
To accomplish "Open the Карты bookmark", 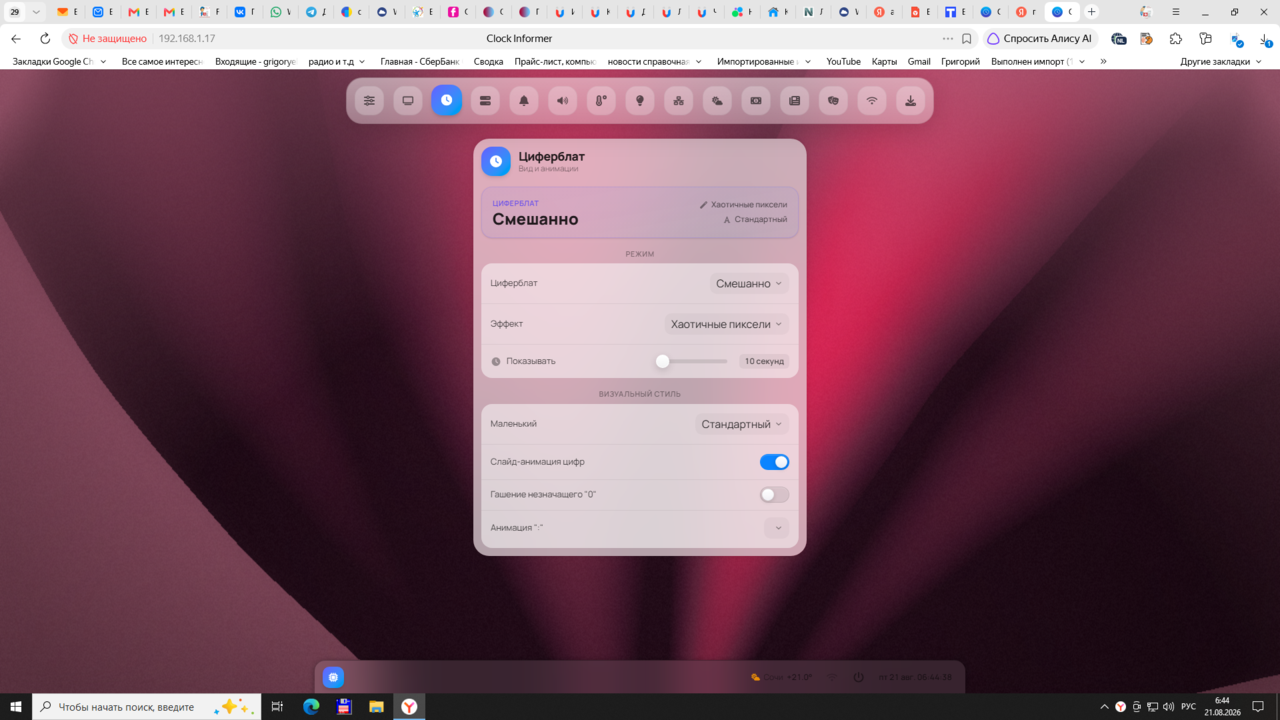I will tap(884, 61).
